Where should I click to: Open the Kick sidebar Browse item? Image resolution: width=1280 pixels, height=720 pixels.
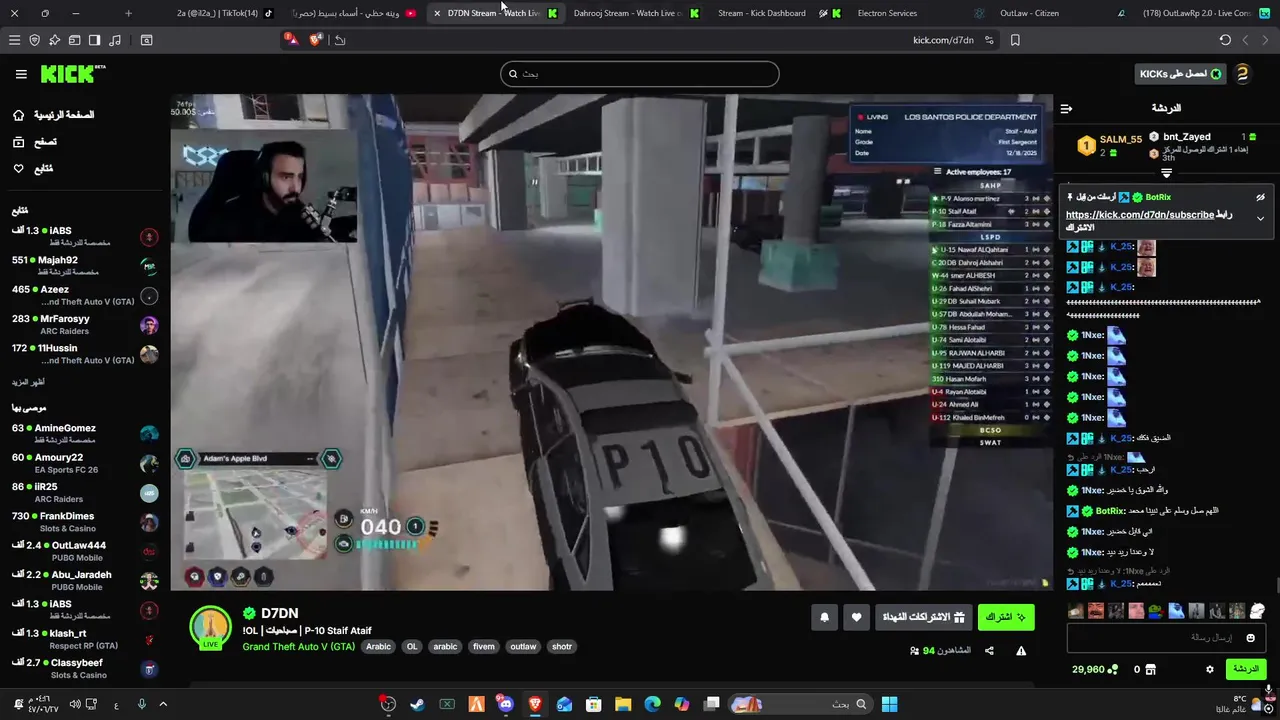pos(34,142)
